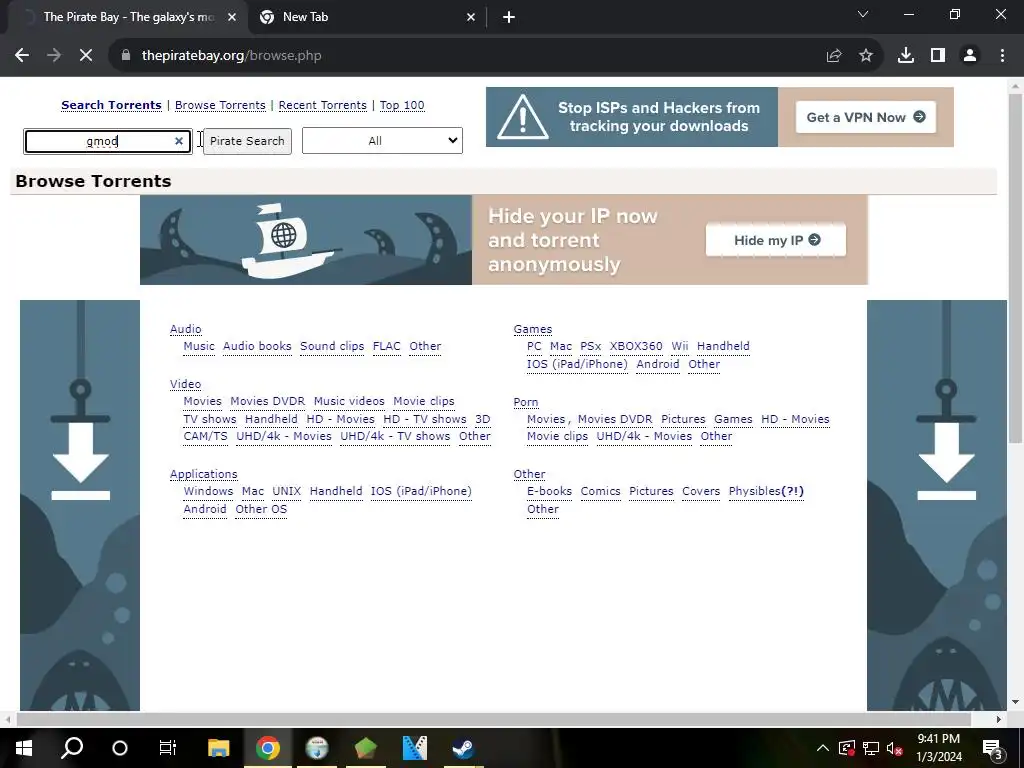Clear the gmod search text

pyautogui.click(x=179, y=141)
